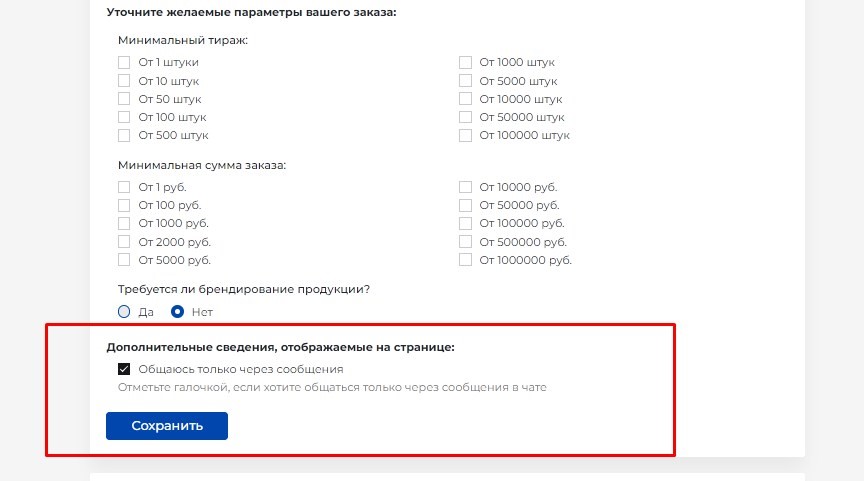Tick the 'От 10000 штук' checkbox
This screenshot has height=481, width=864.
click(x=465, y=99)
